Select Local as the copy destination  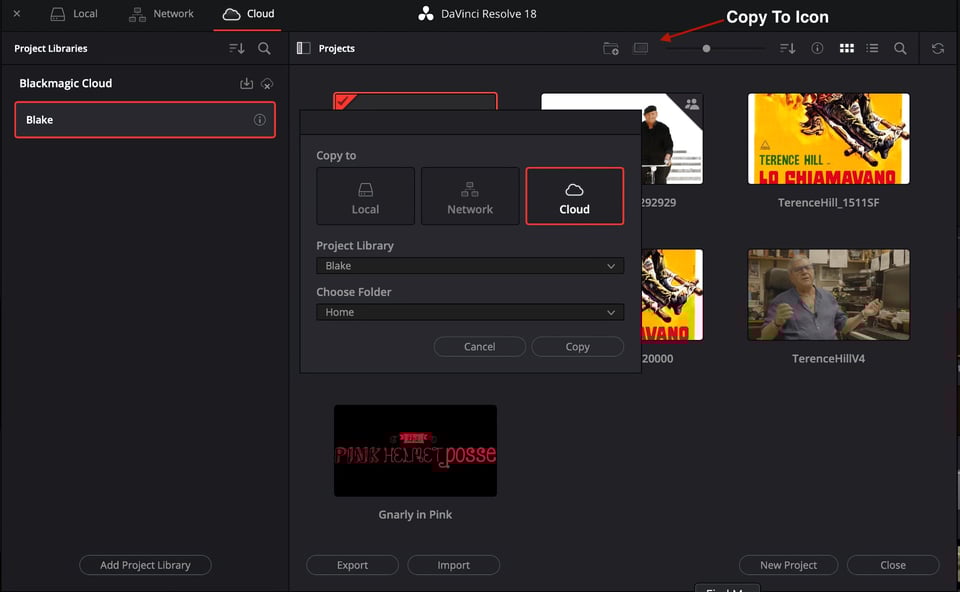click(364, 196)
